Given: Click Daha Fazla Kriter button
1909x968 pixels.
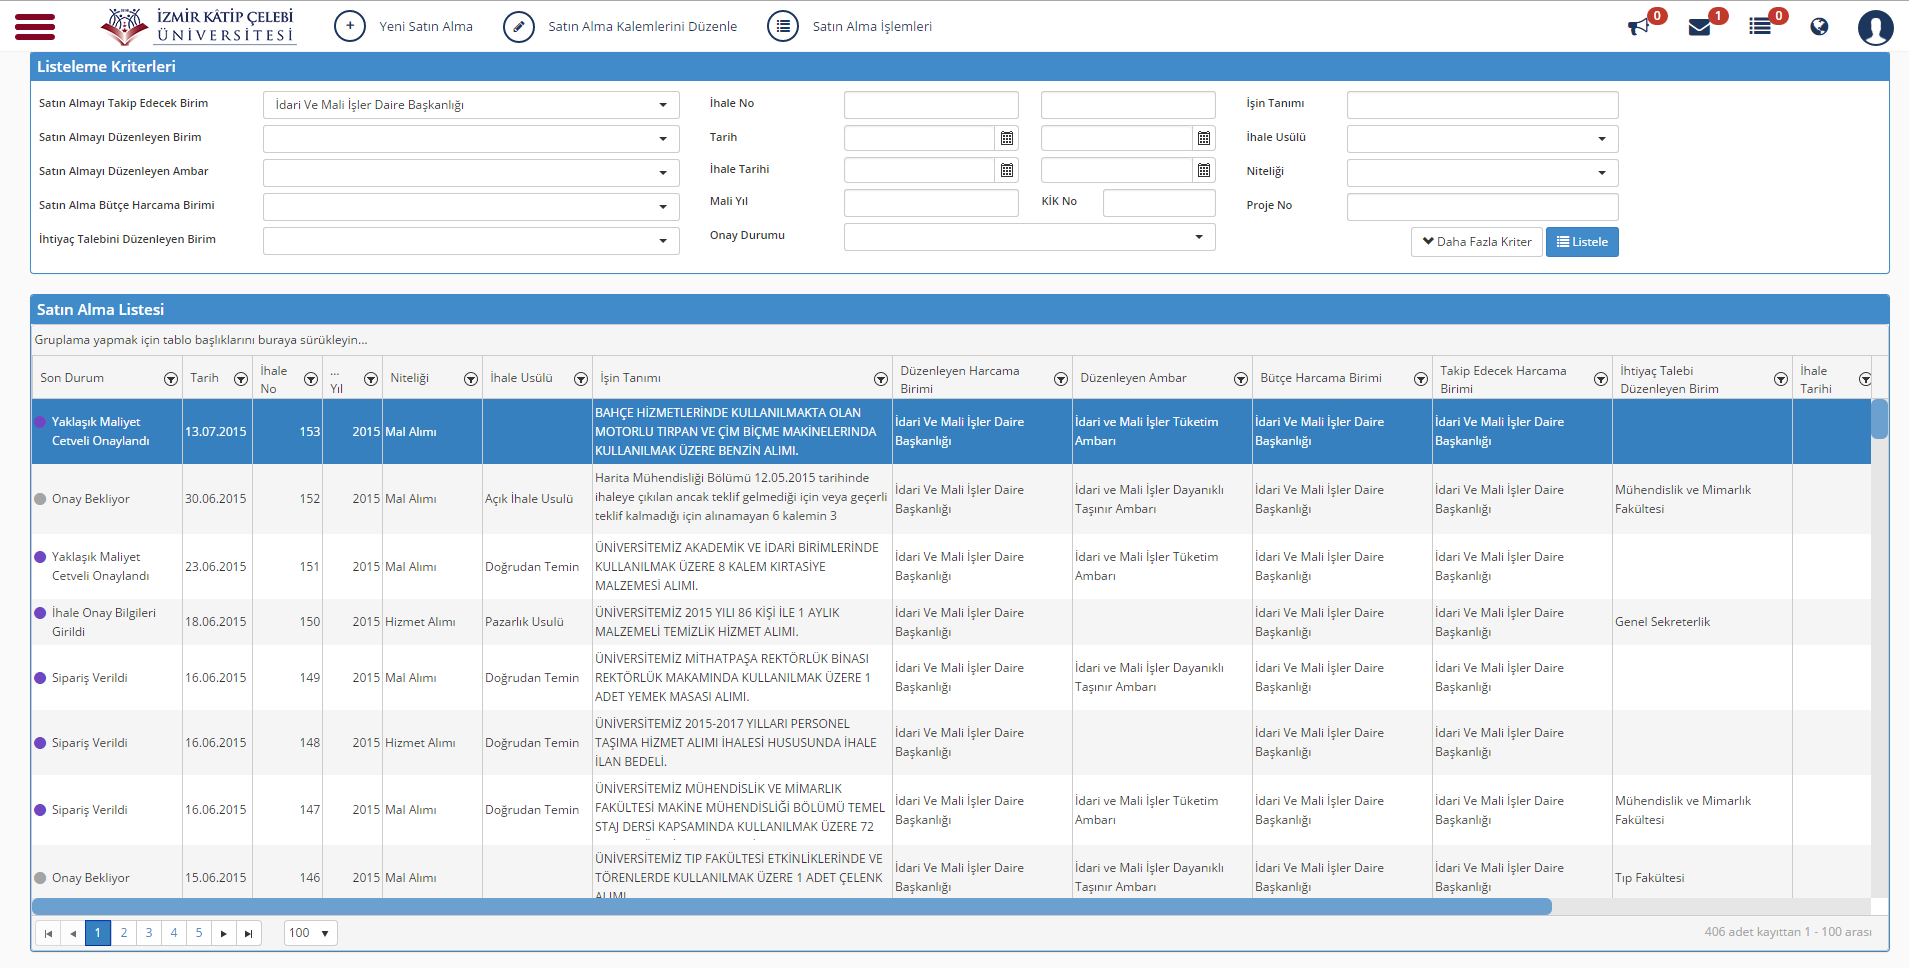Looking at the screenshot, I should pos(1477,242).
